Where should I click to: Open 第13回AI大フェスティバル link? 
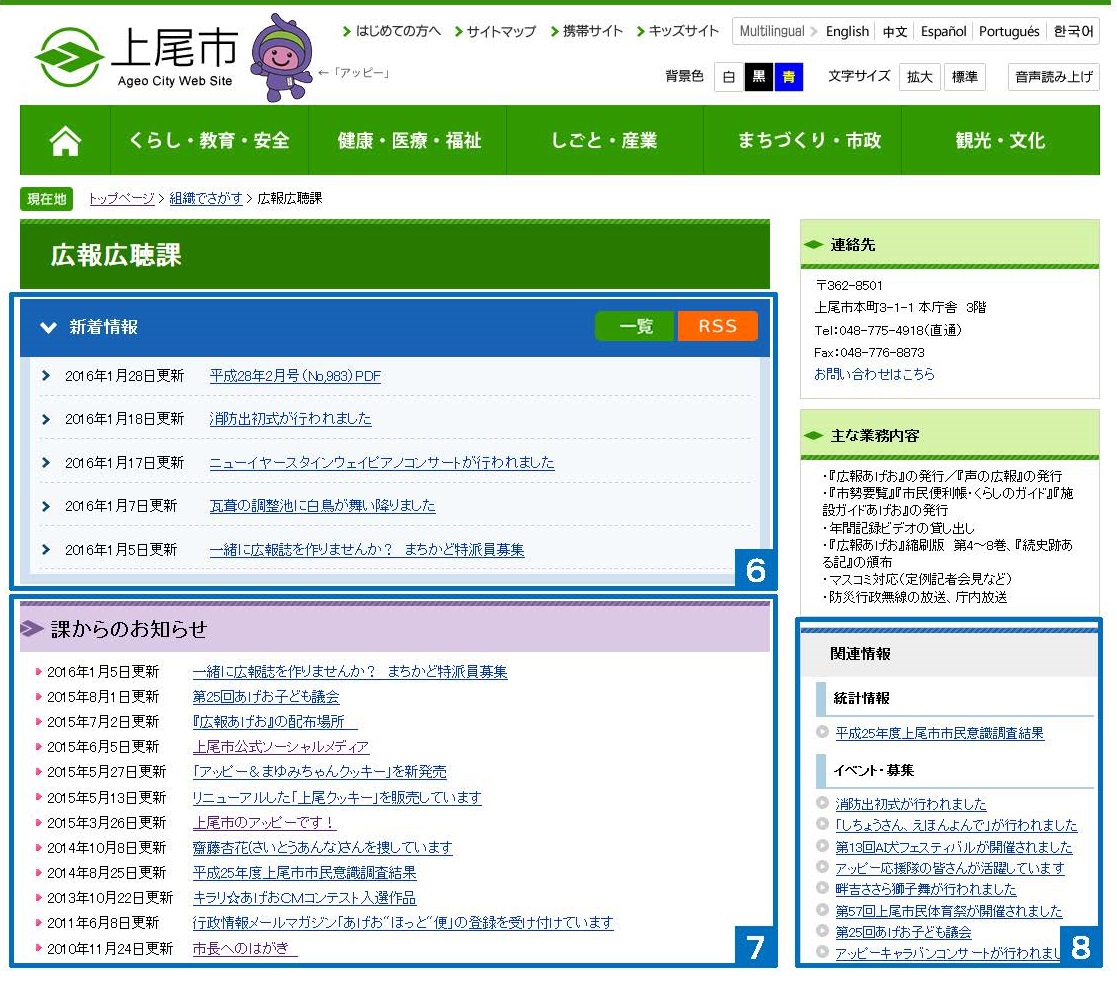[953, 847]
